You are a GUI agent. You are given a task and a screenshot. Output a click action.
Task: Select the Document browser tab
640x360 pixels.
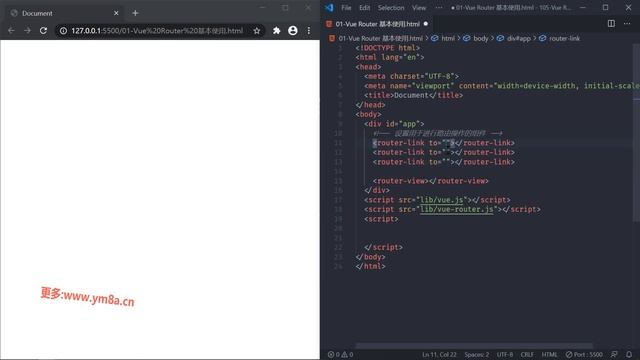point(64,13)
